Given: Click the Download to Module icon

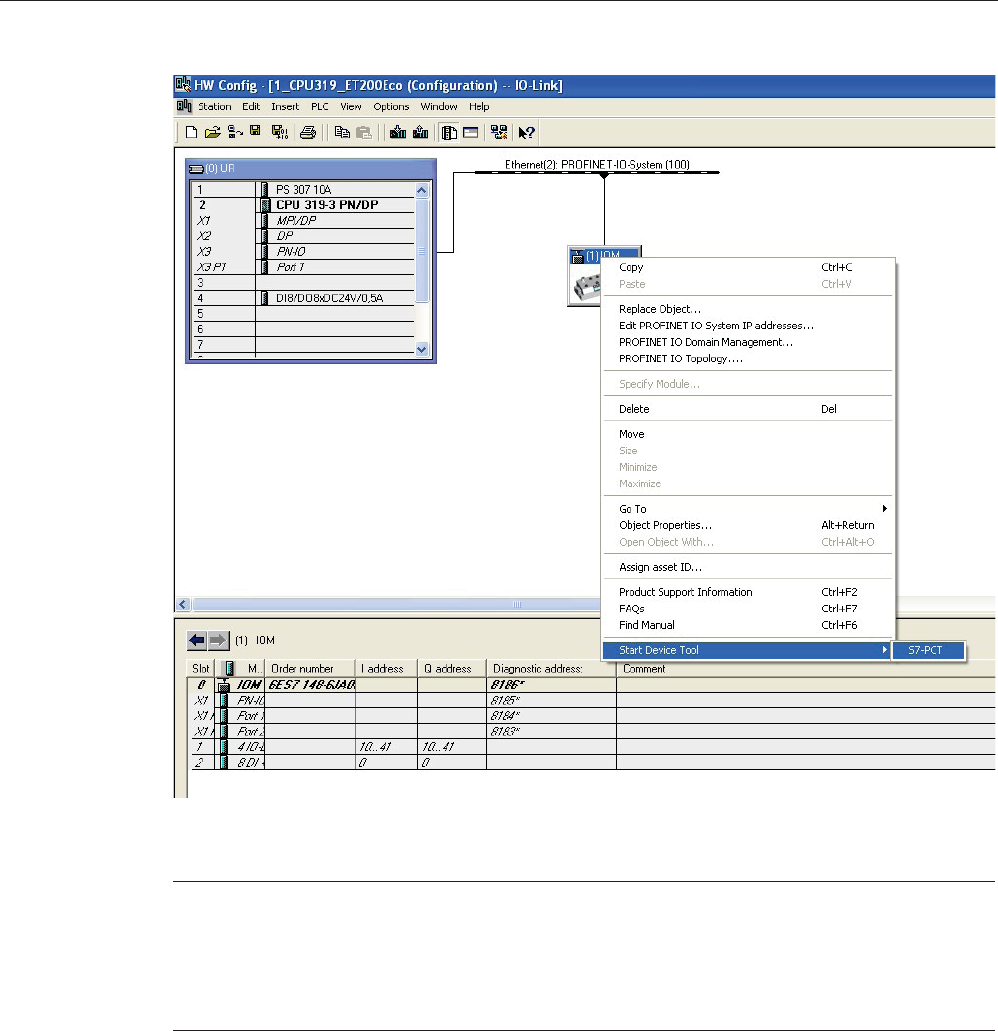Looking at the screenshot, I should coord(398,132).
